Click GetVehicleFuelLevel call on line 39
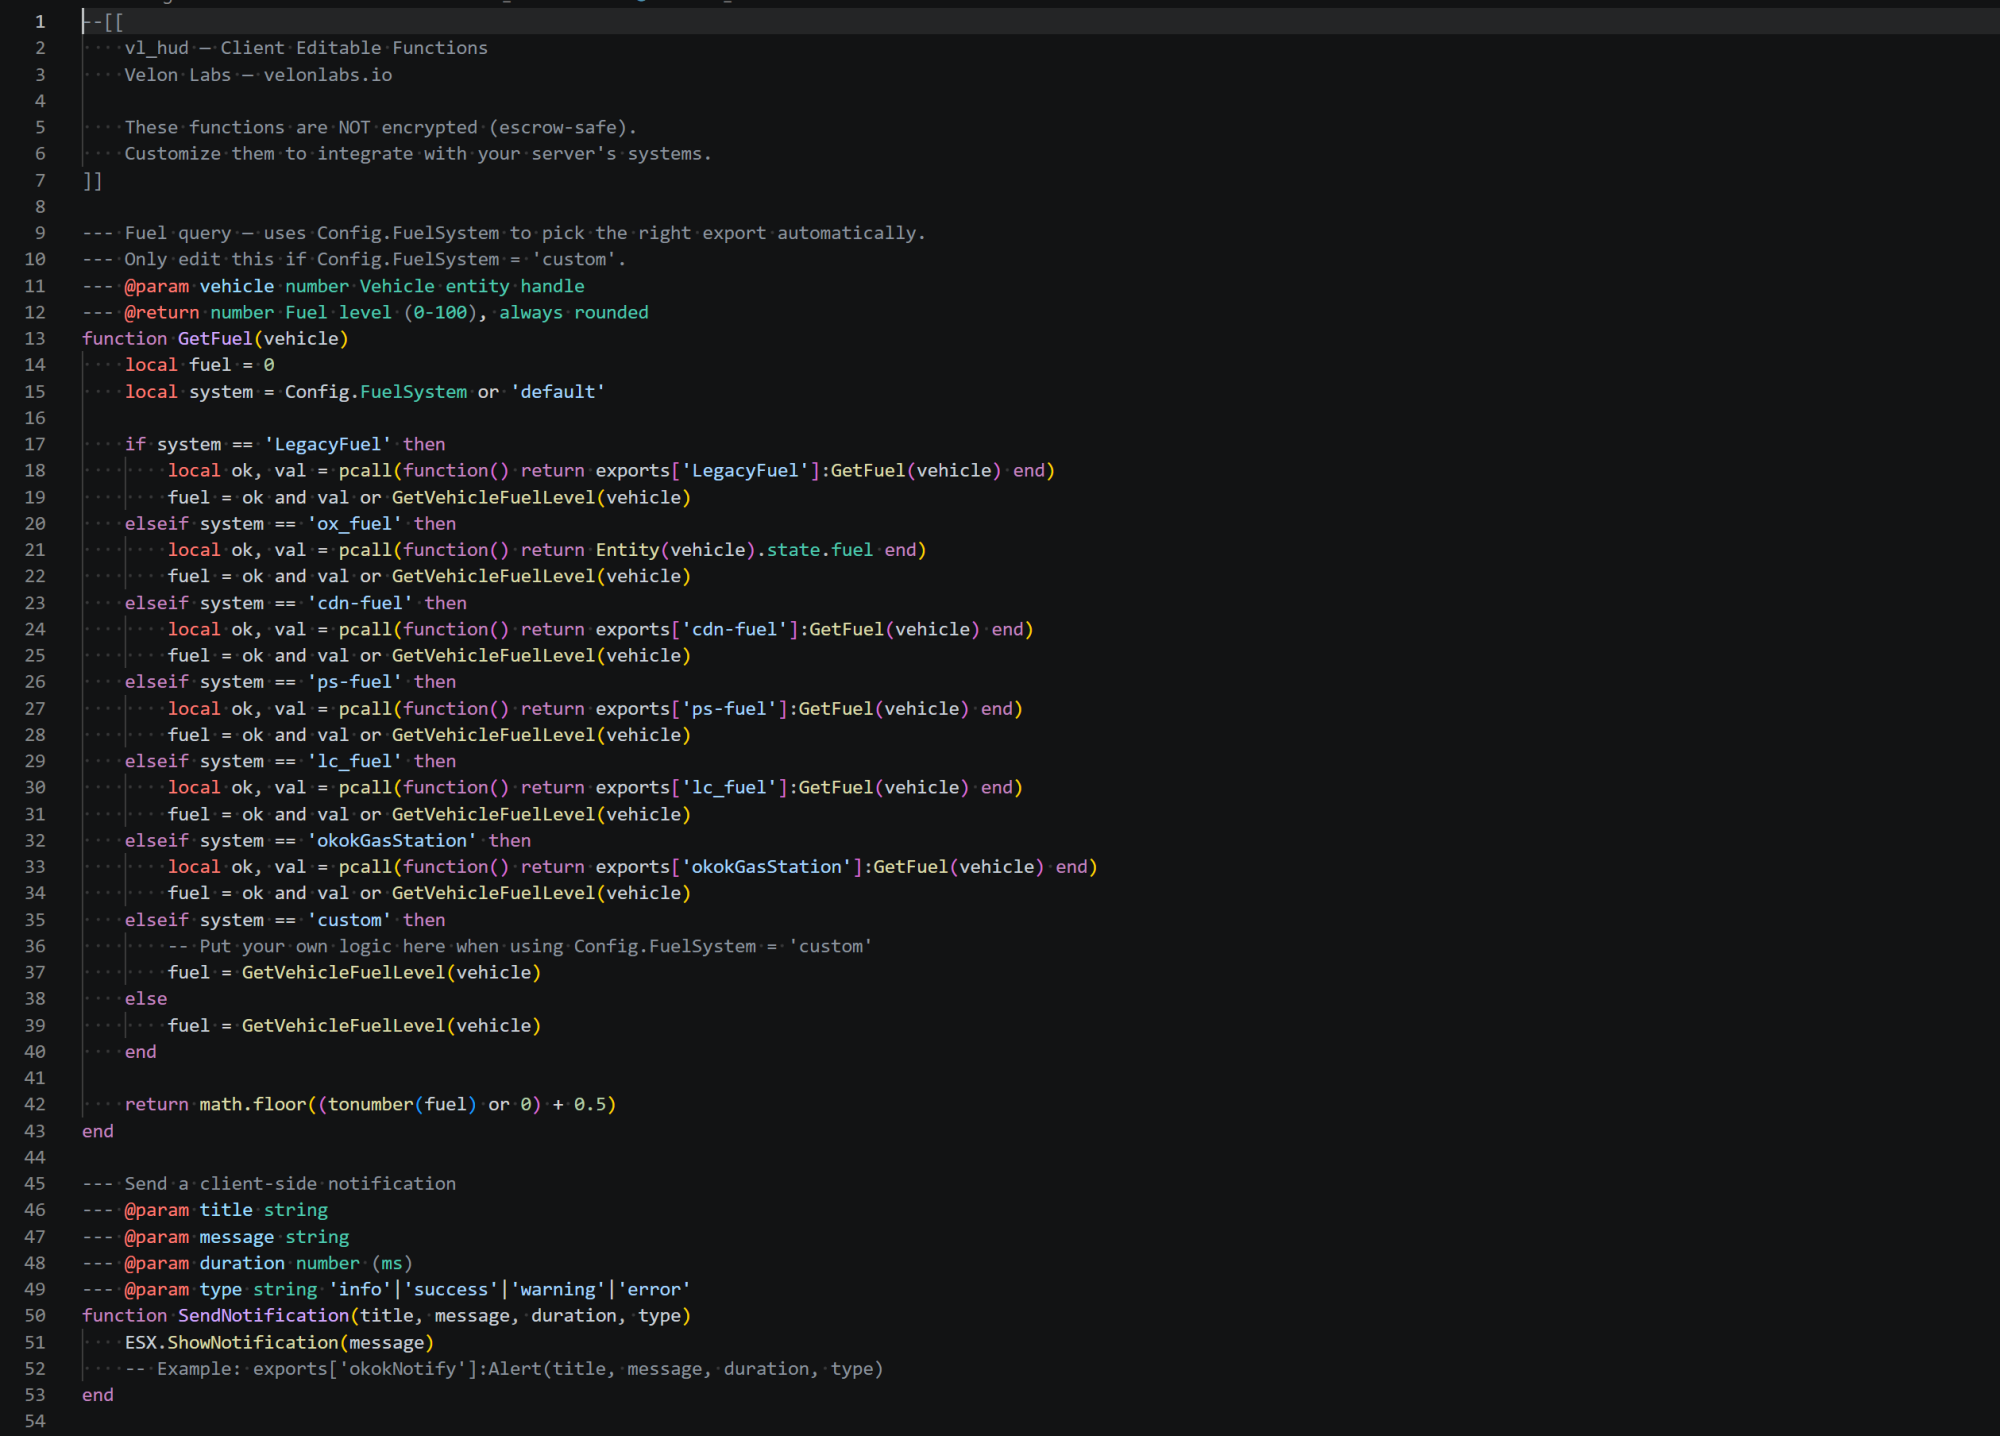 391,1025
